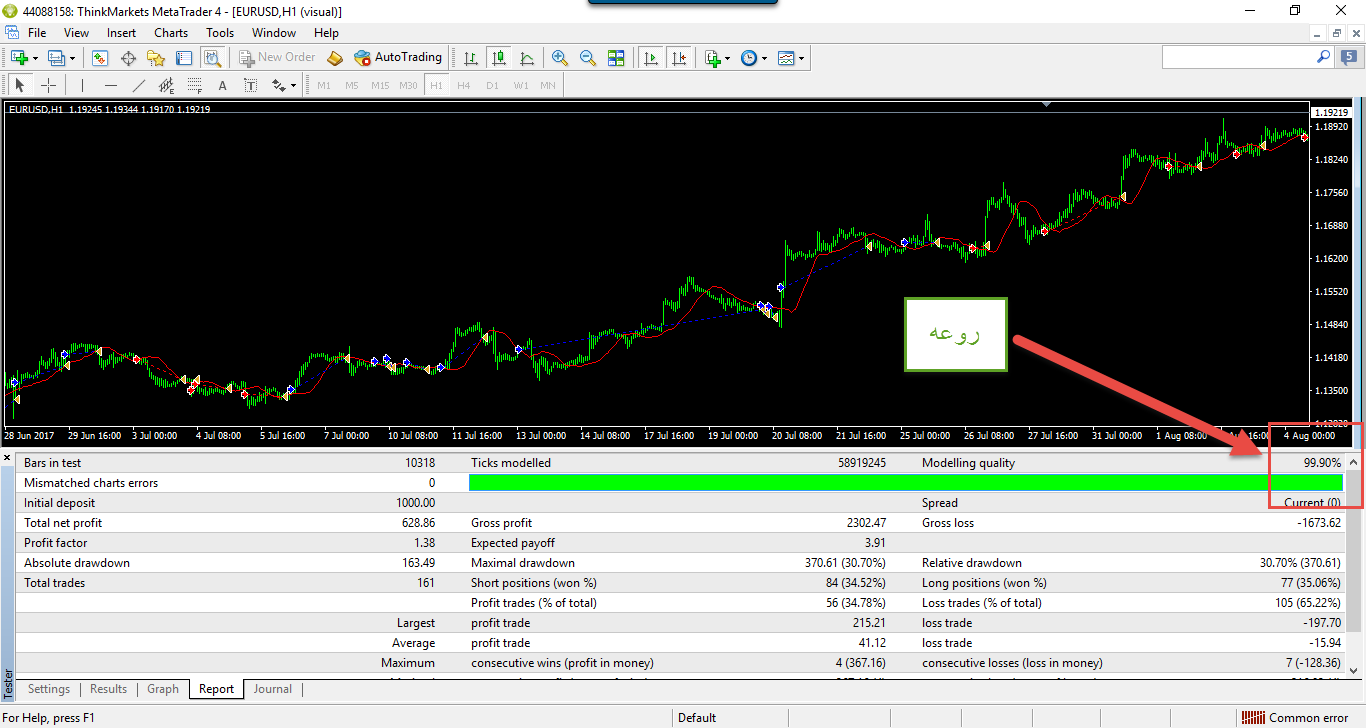
Task: Switch to the Journal tab
Action: [272, 689]
